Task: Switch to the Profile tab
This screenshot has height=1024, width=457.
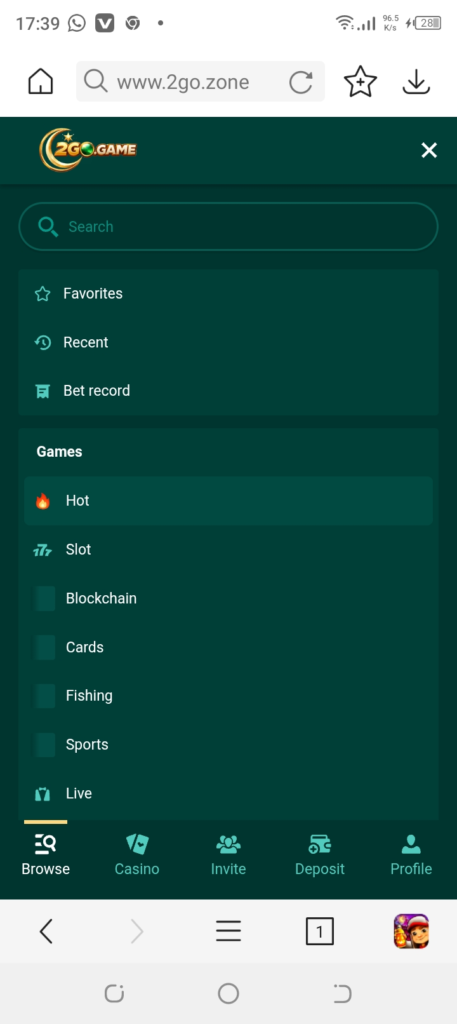Action: [411, 855]
